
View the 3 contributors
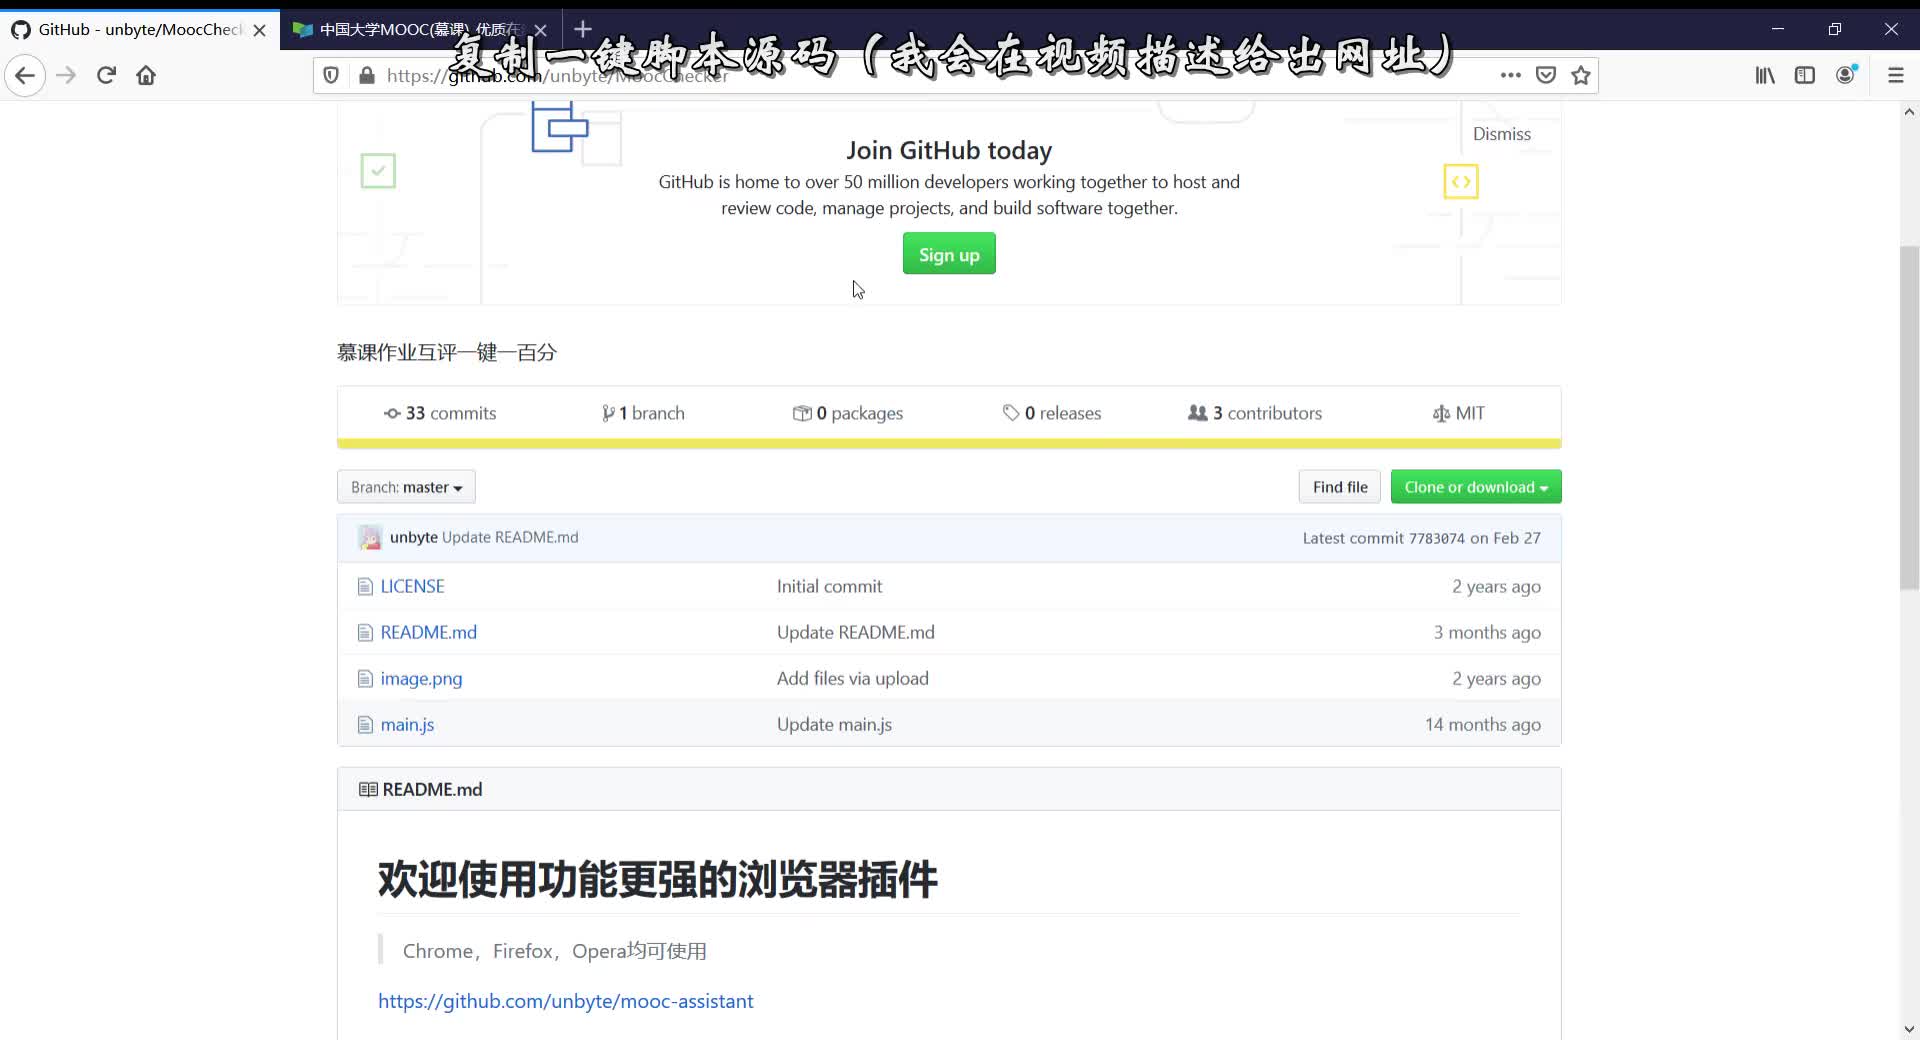[x=1255, y=413]
